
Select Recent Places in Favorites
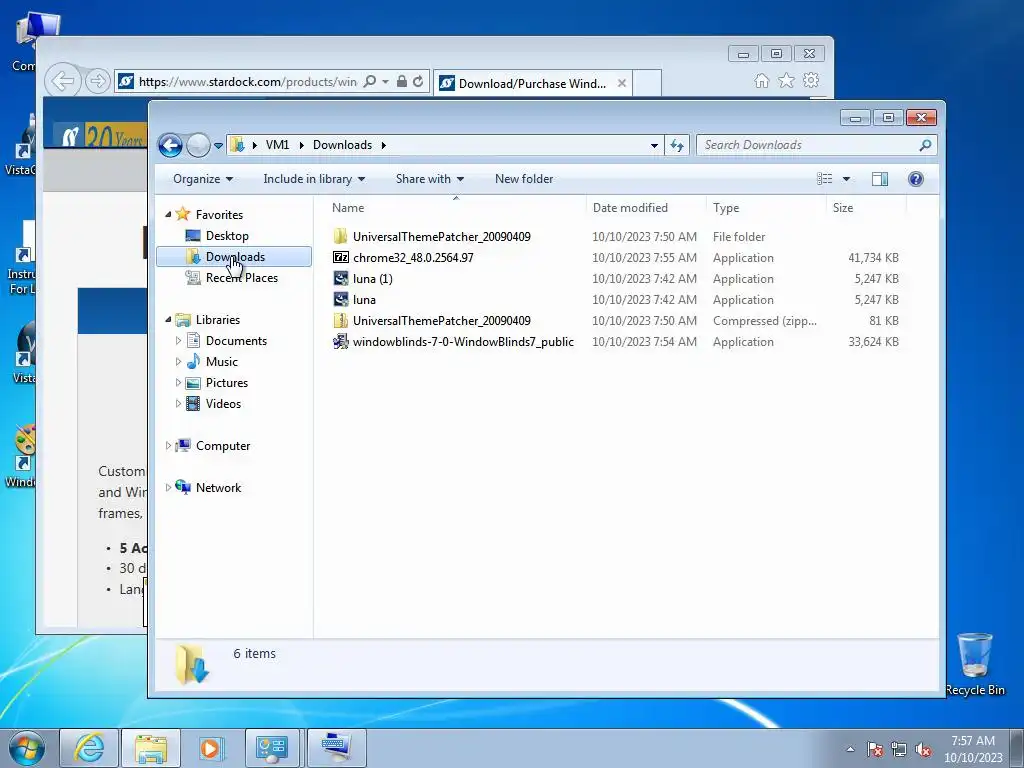click(241, 278)
